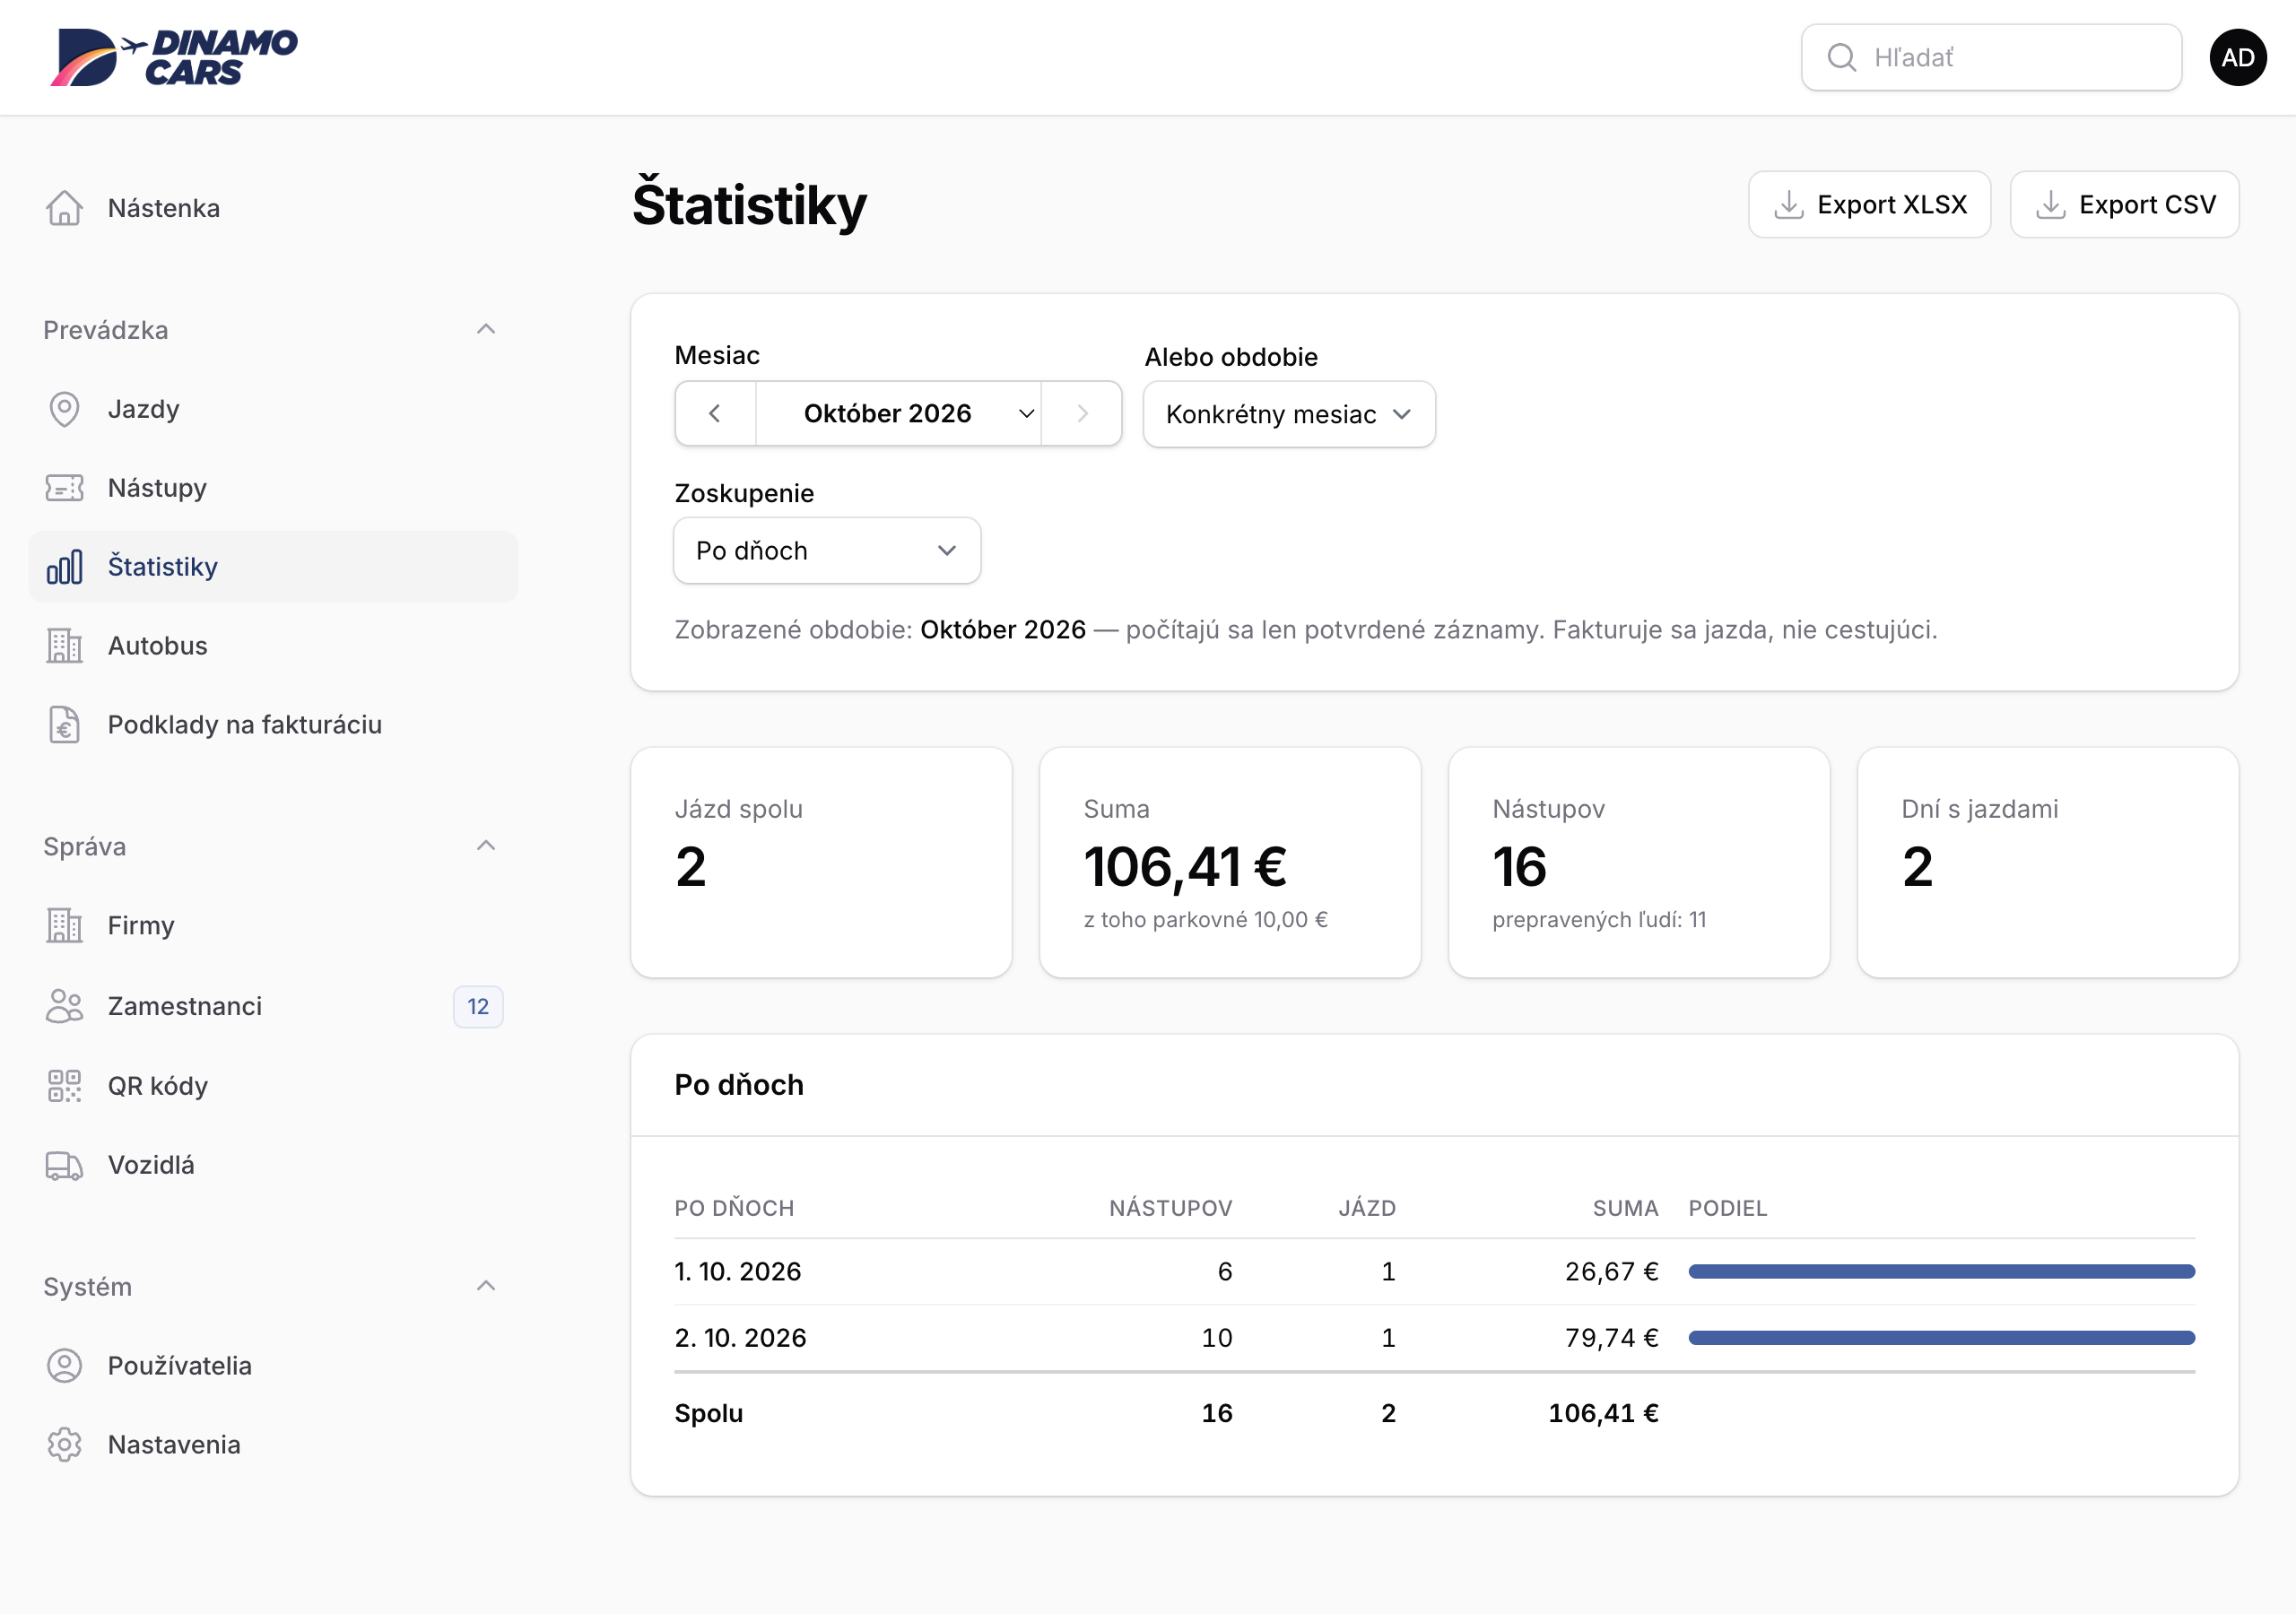Focus the Hľadať search field

coord(1991,57)
